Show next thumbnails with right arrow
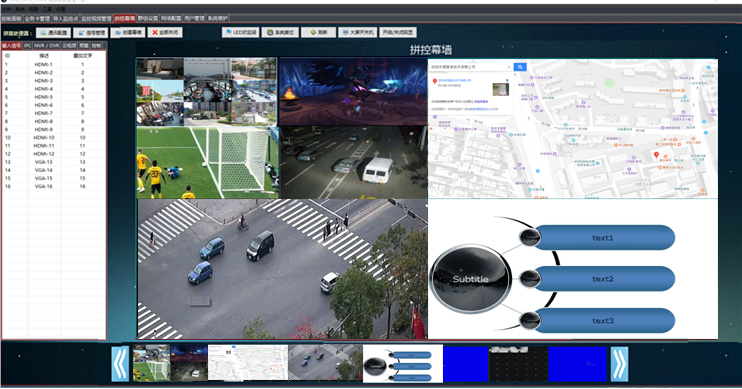 point(619,364)
